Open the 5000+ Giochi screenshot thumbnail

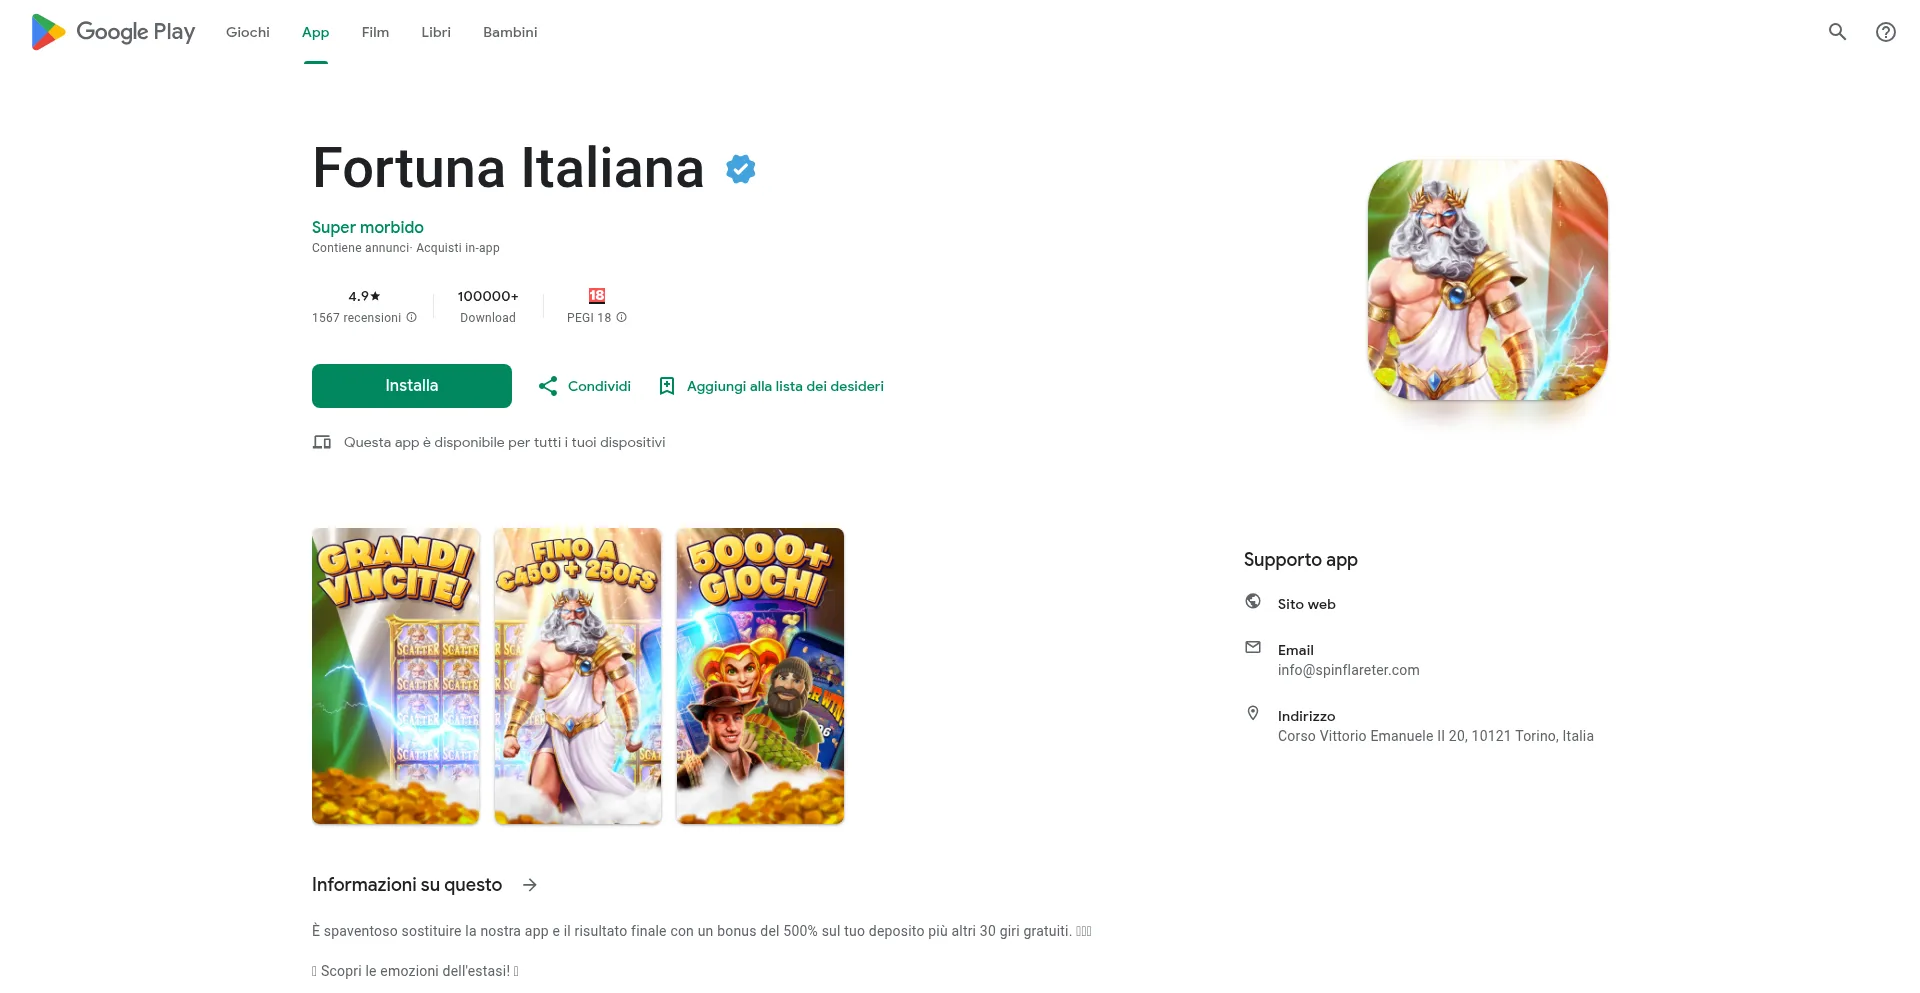click(x=760, y=676)
